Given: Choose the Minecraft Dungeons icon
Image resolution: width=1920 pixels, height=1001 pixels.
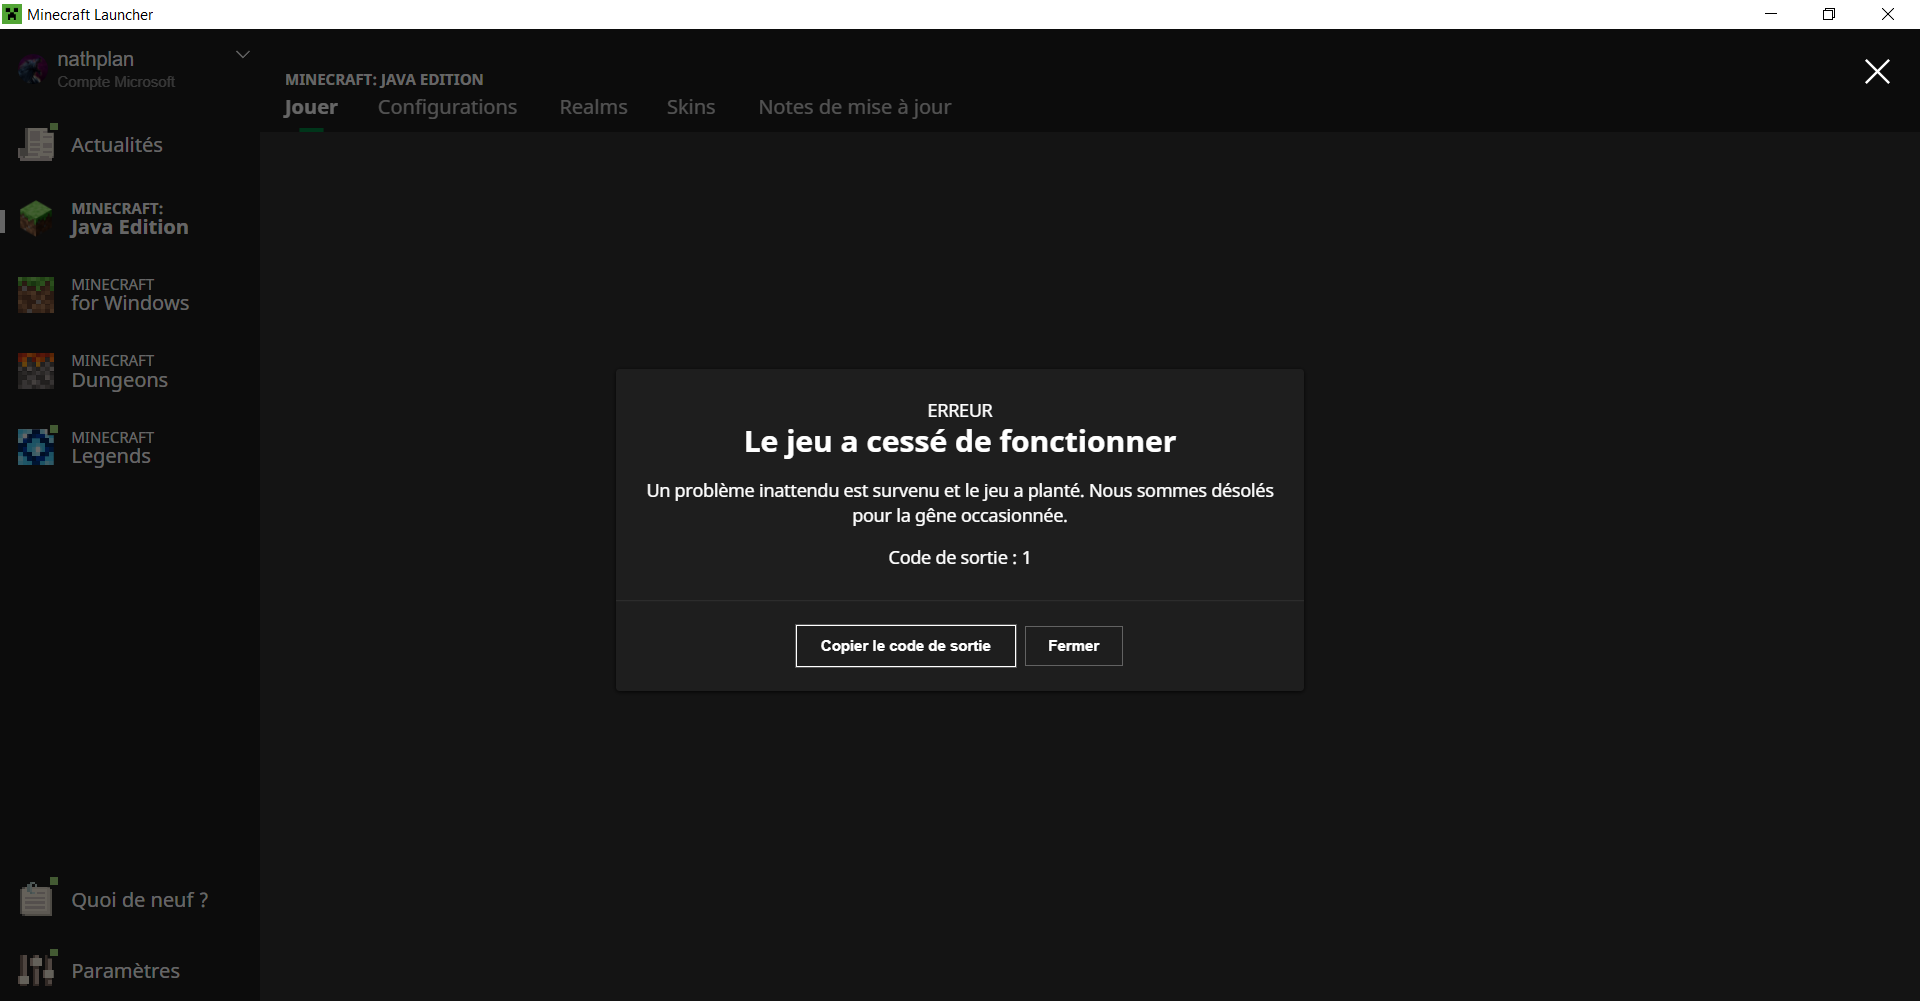Looking at the screenshot, I should tap(36, 371).
